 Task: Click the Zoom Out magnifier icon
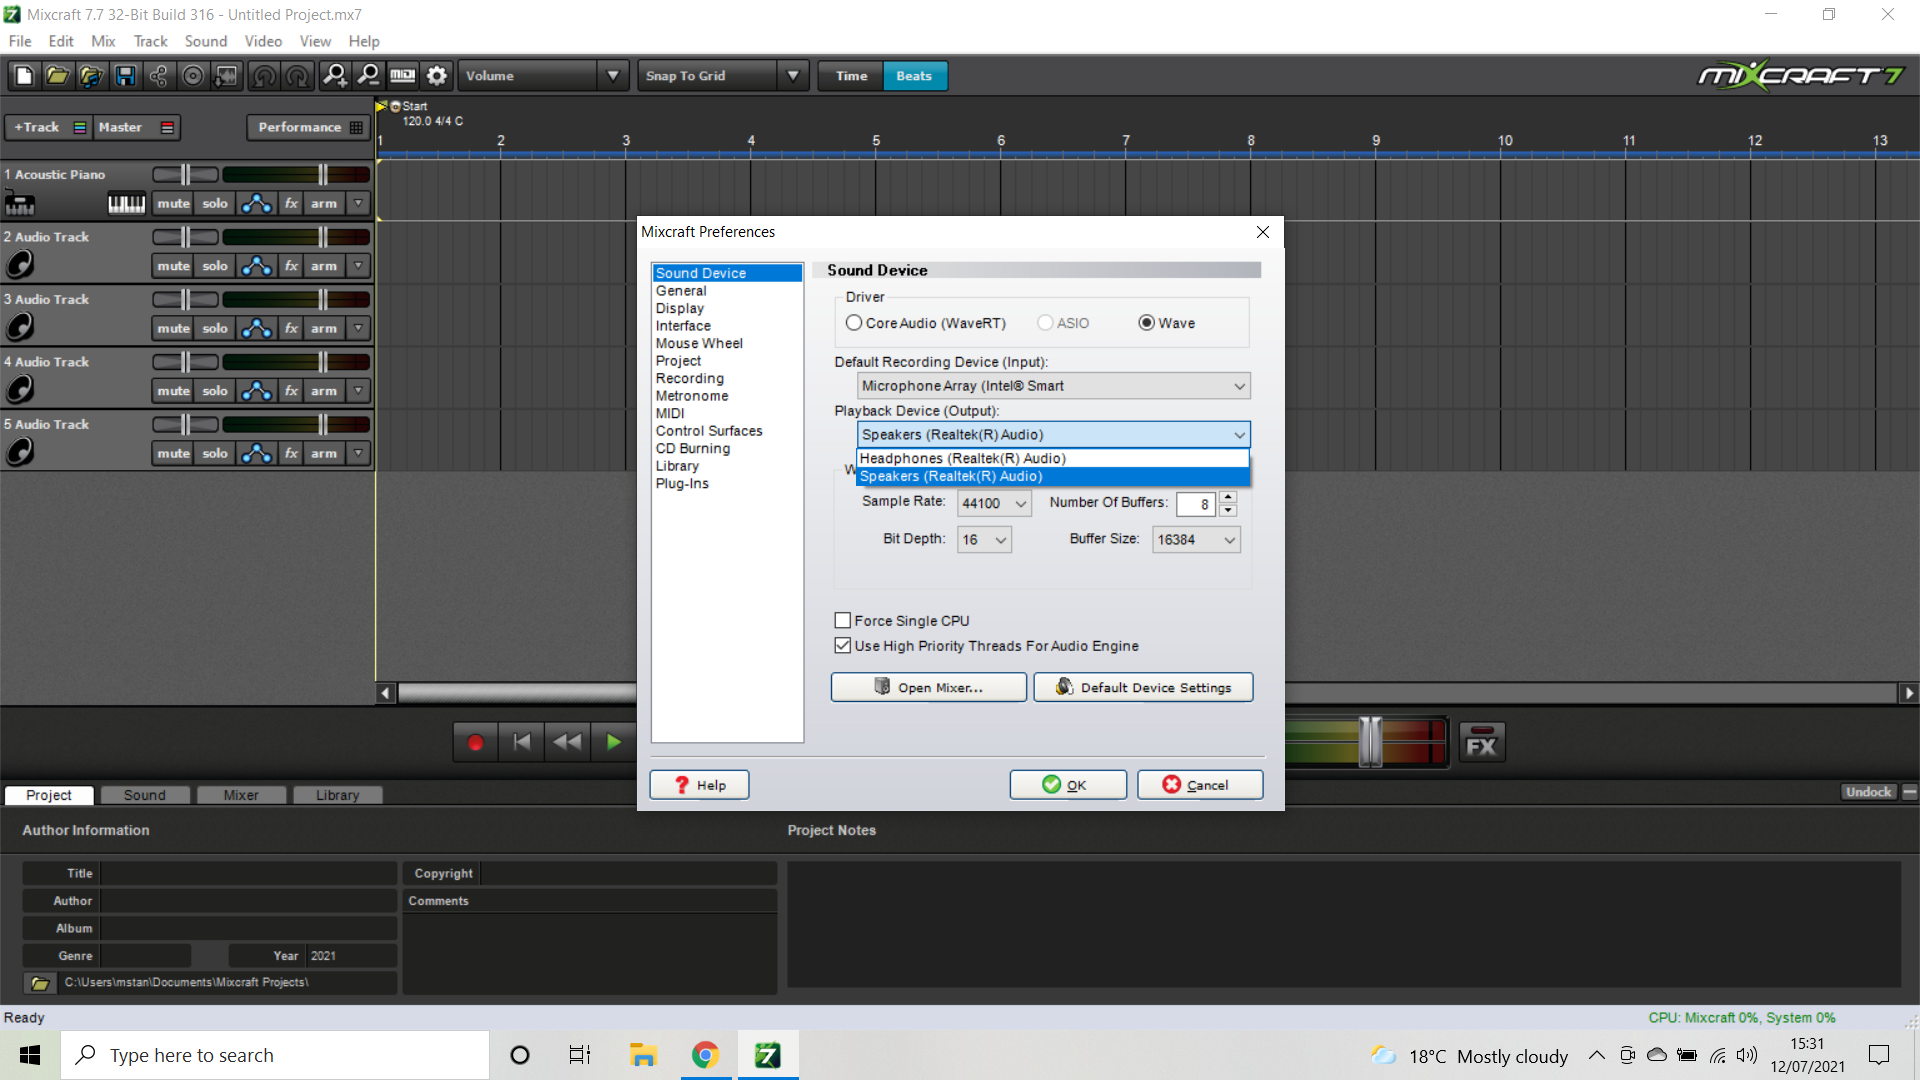(369, 76)
